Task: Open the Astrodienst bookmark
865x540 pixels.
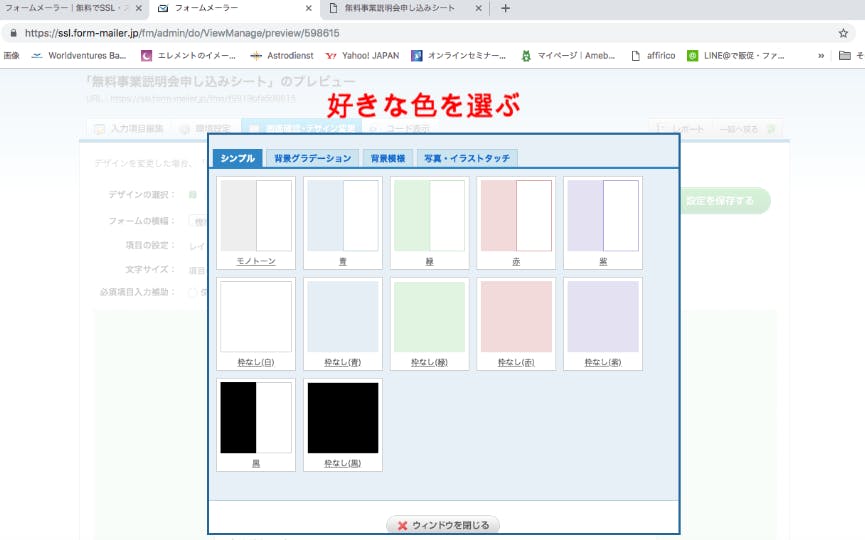Action: (x=282, y=56)
